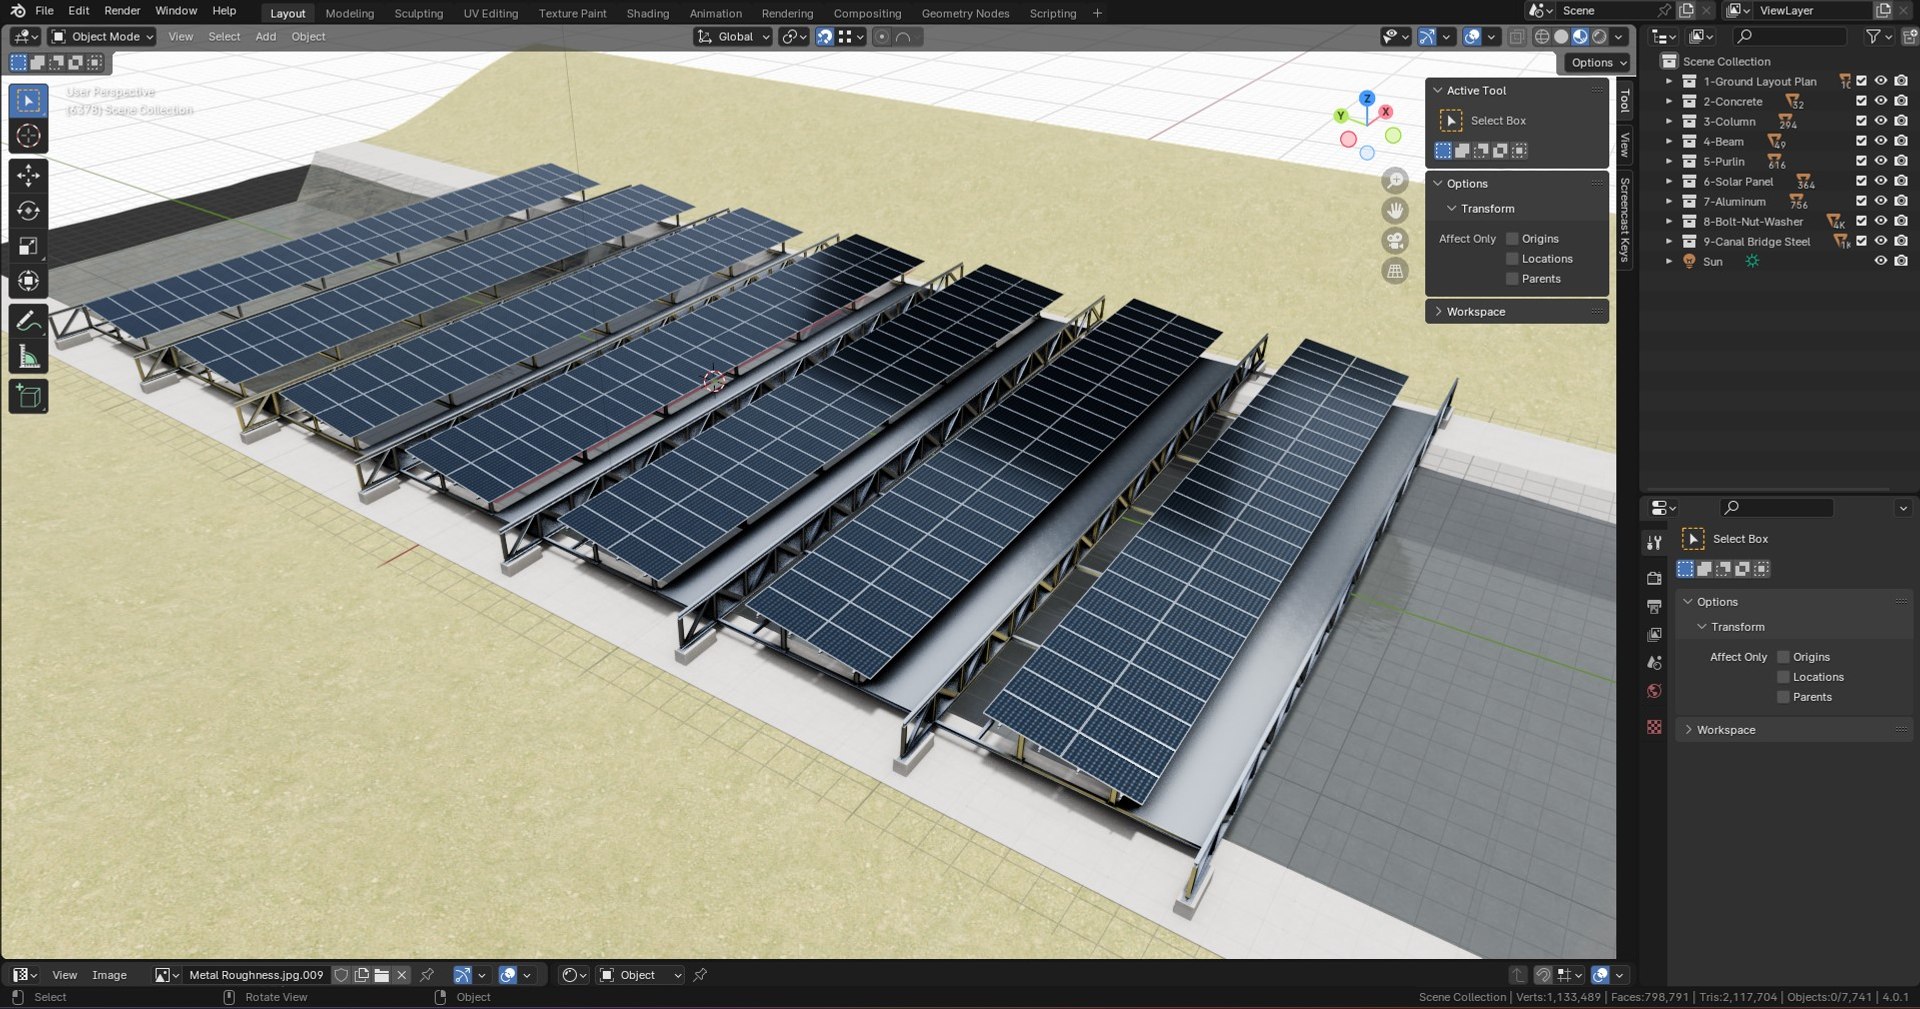Enable rendered viewport shading mode
Screen dimensions: 1920x1009
coord(1599,37)
